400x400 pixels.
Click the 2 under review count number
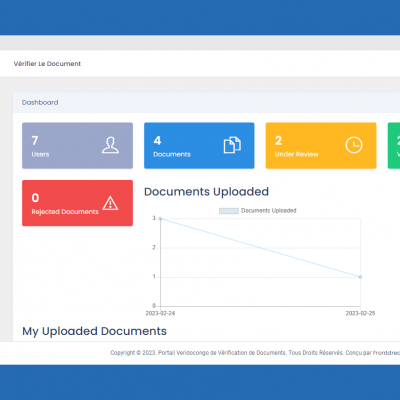278,140
